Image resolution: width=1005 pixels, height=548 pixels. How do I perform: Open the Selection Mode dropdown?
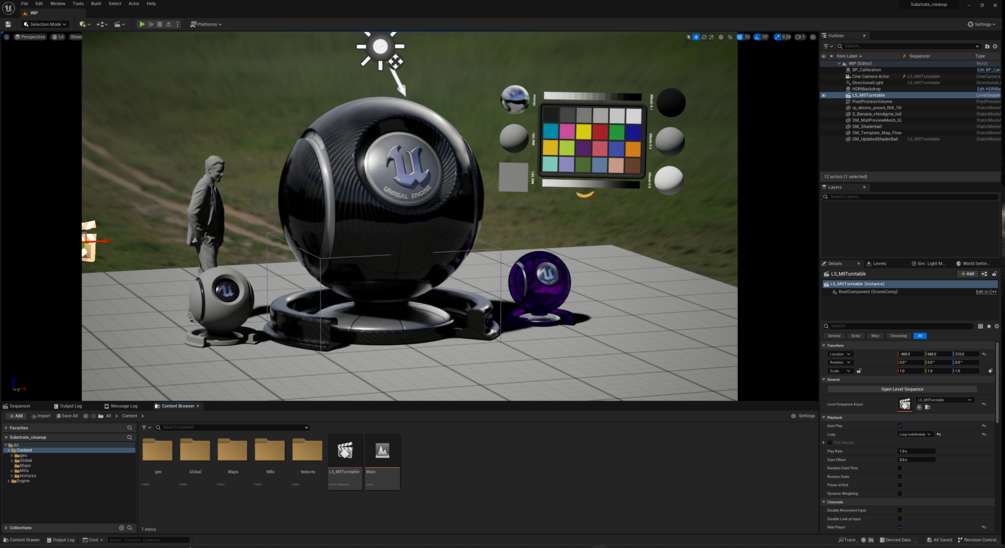(x=45, y=24)
